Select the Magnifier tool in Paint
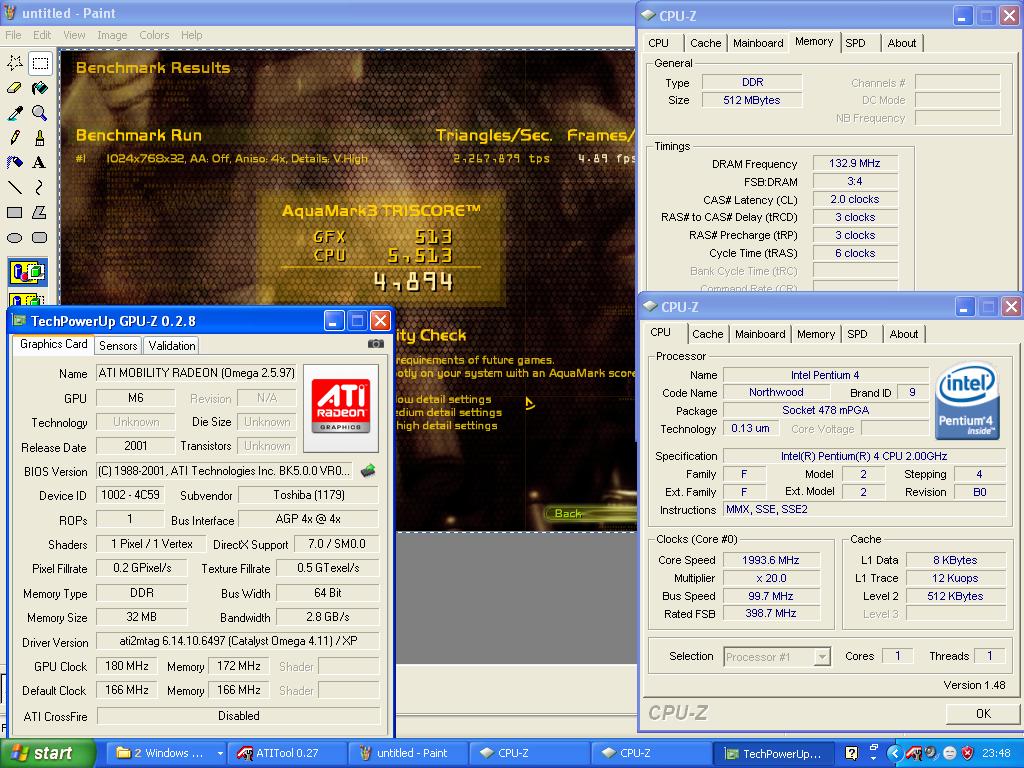1024x768 pixels. point(40,113)
